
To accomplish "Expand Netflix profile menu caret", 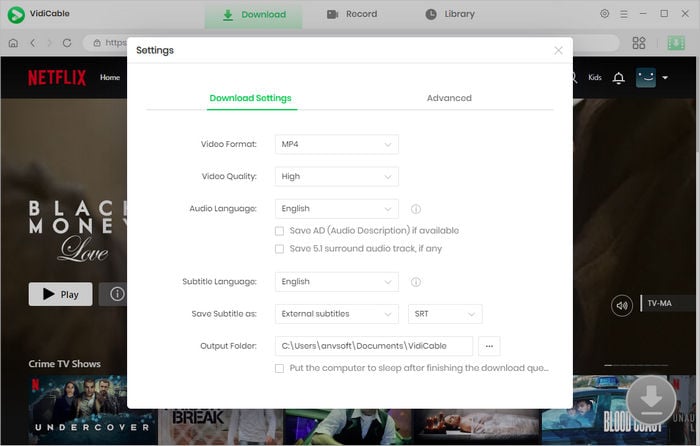I will click(665, 78).
